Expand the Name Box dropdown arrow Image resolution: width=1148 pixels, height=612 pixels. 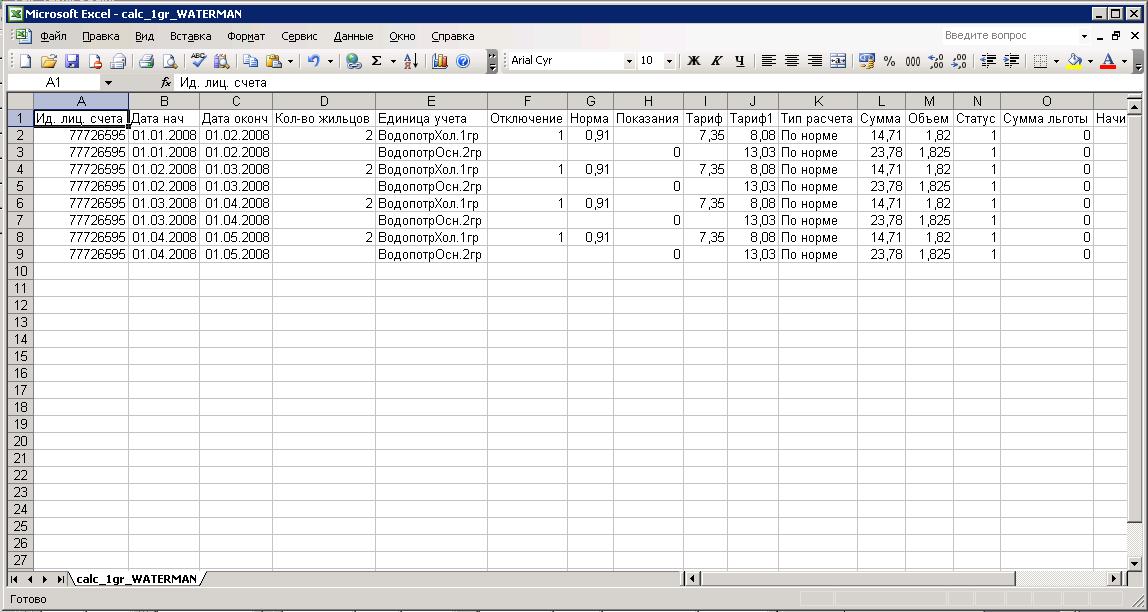[108, 83]
